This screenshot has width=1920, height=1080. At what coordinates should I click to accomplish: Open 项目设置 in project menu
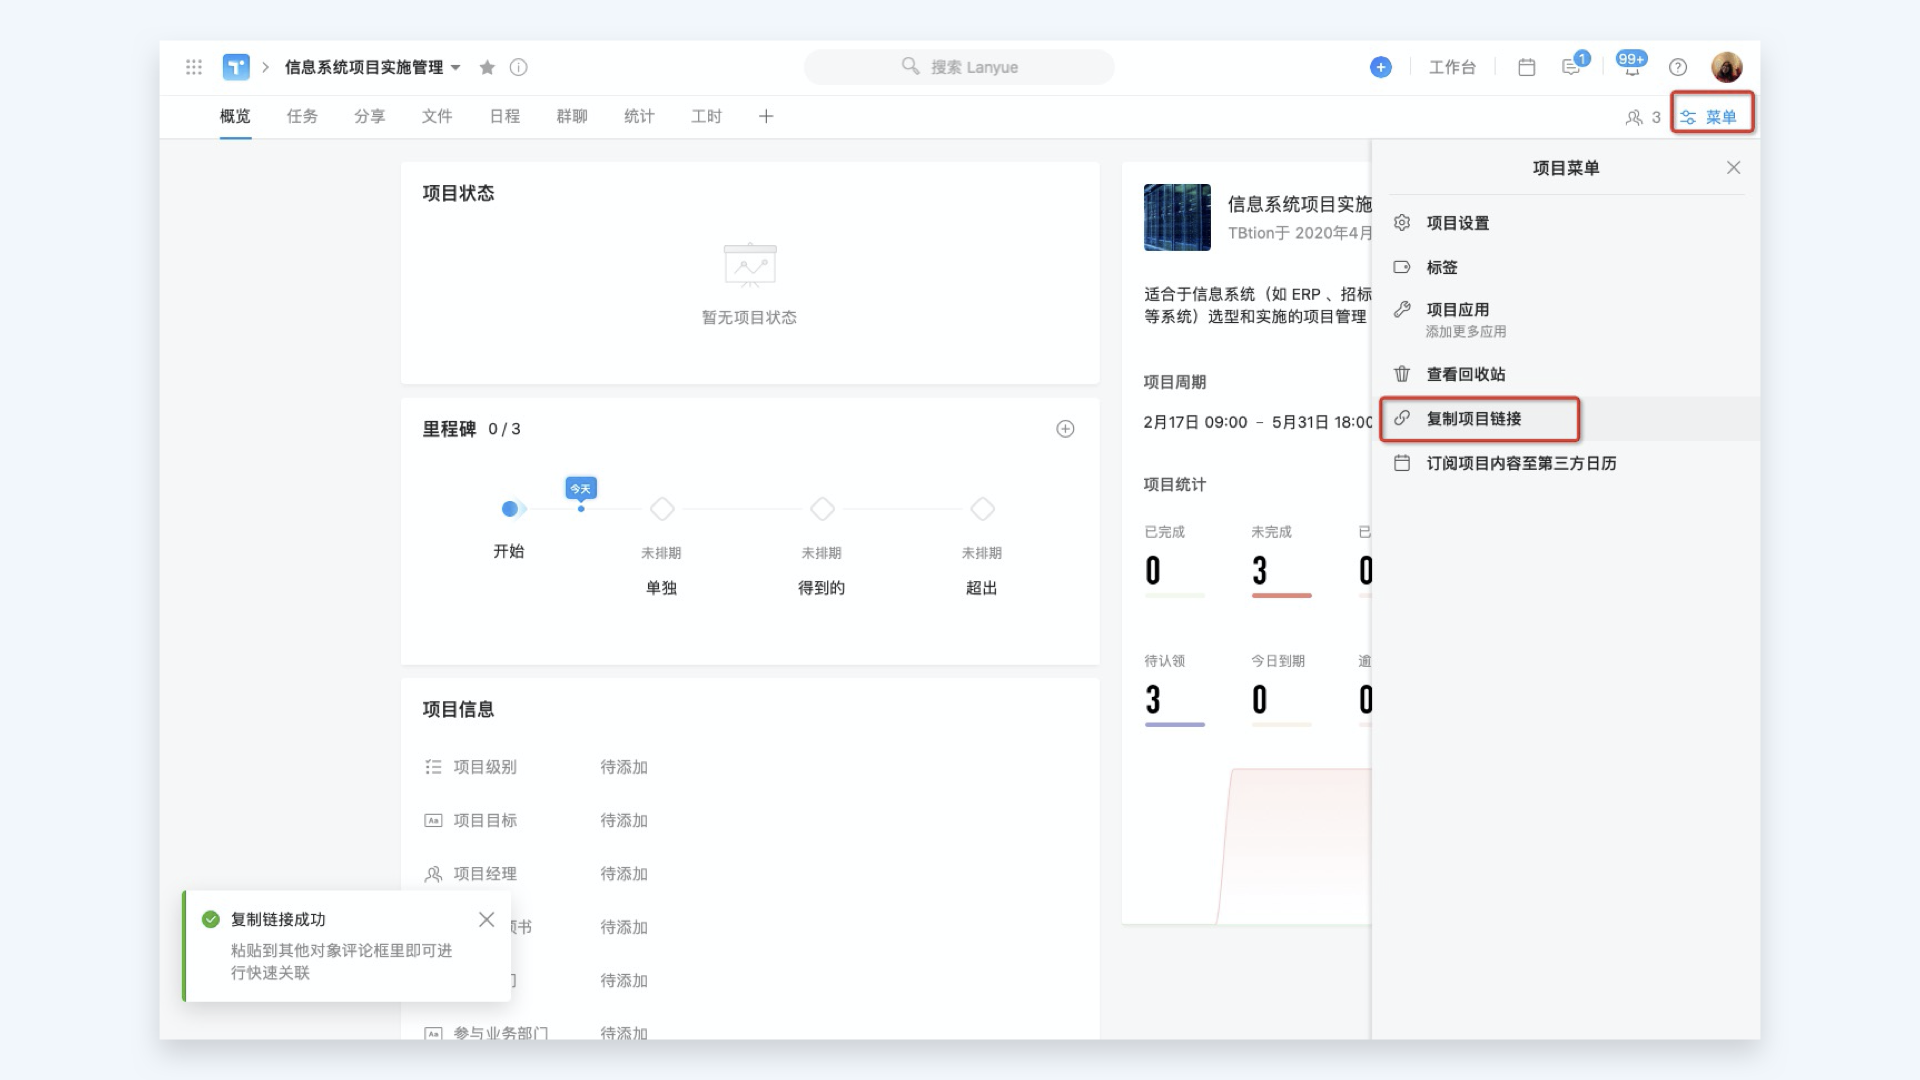coord(1565,223)
